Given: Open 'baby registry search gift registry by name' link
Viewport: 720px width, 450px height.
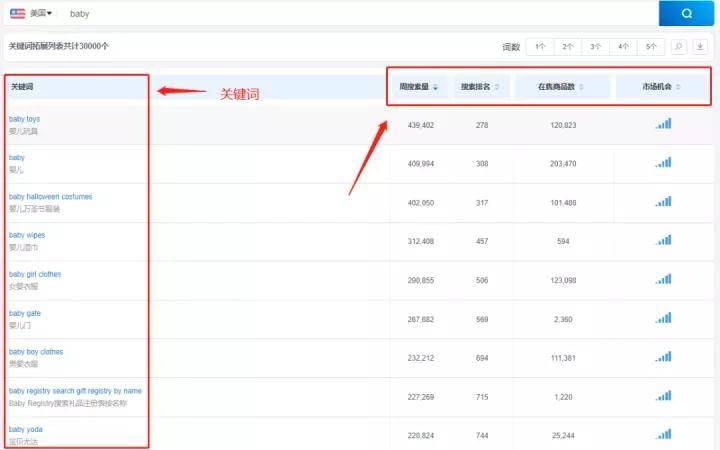Looking at the screenshot, I should 75,391.
